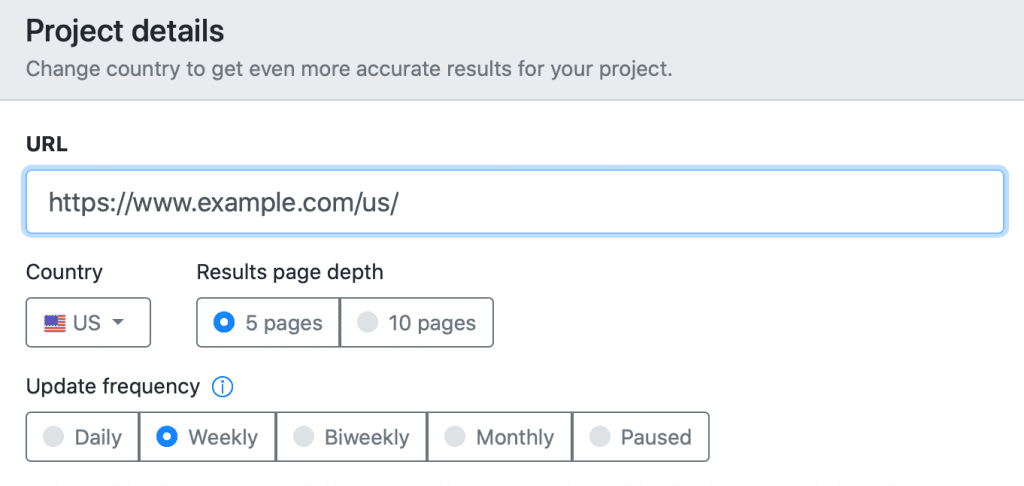Click the info icon beside Update frequency
Viewport: 1024px width, 486px height.
pos(223,386)
